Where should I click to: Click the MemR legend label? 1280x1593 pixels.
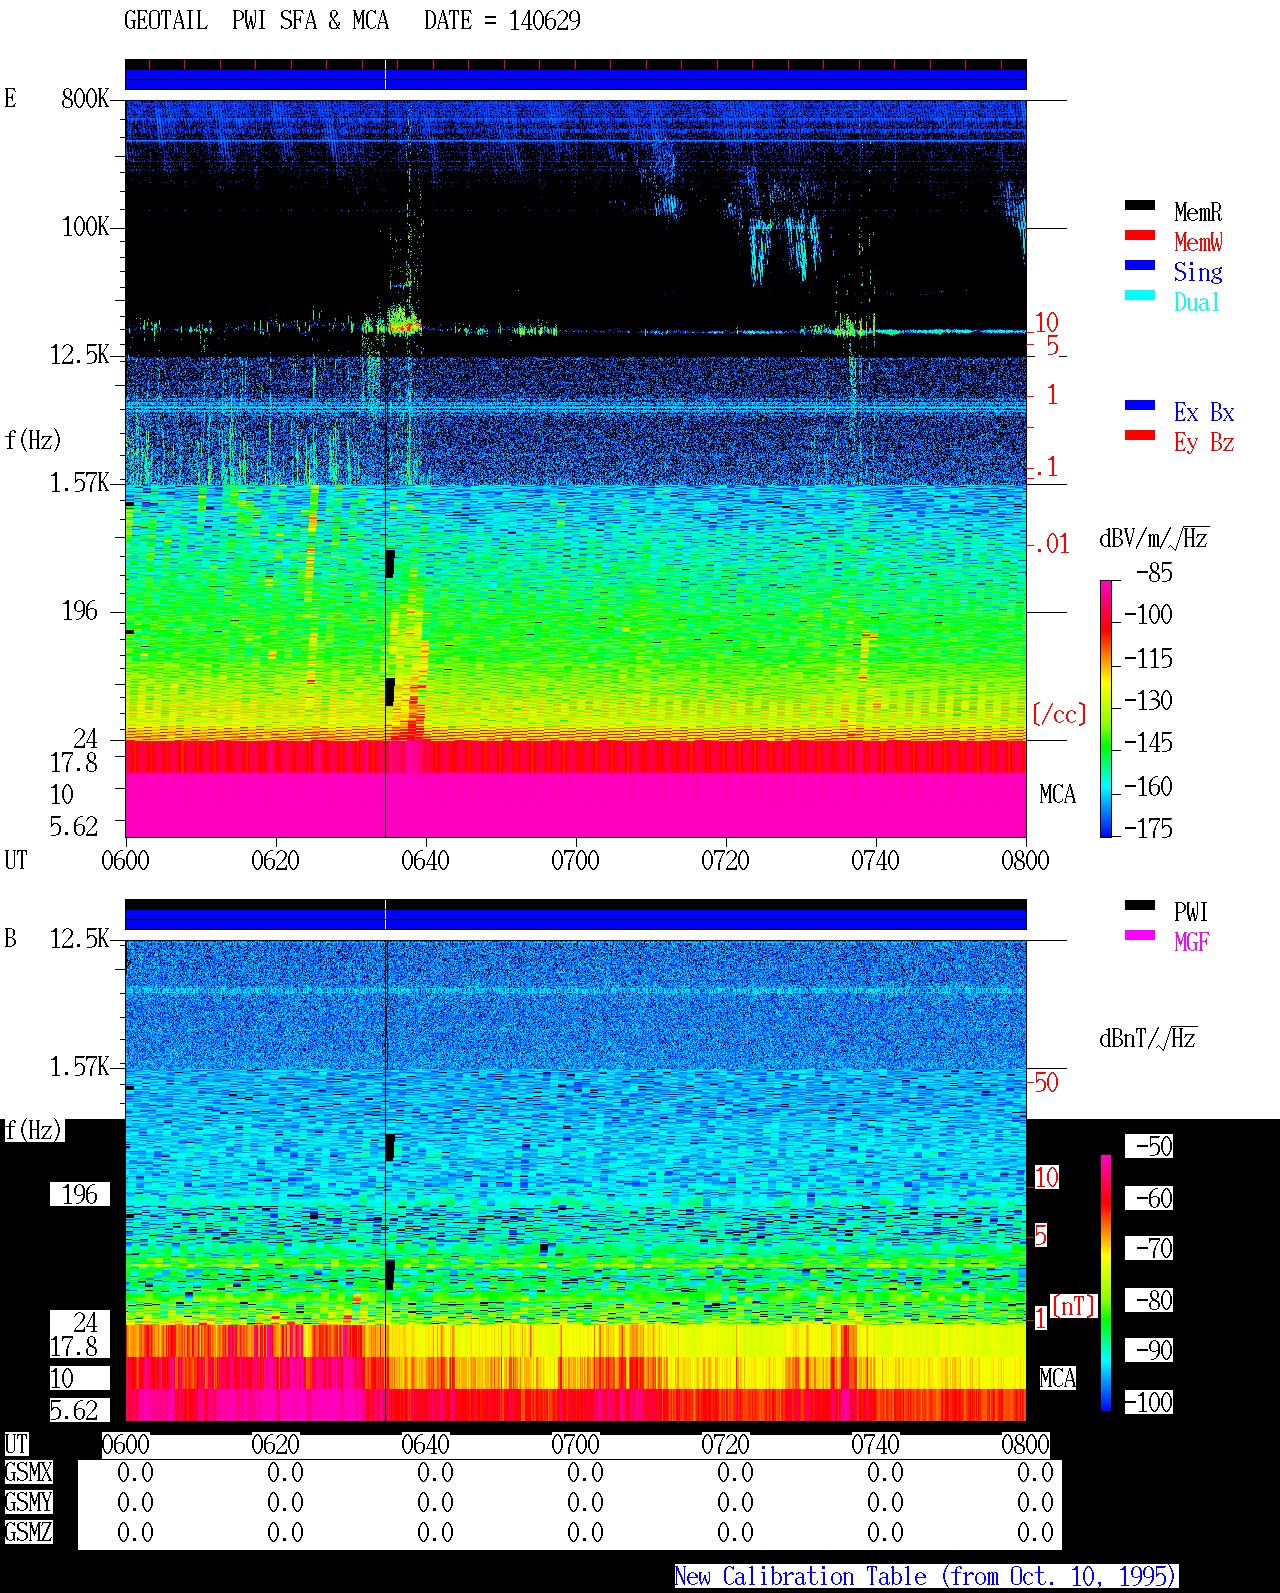point(1198,212)
